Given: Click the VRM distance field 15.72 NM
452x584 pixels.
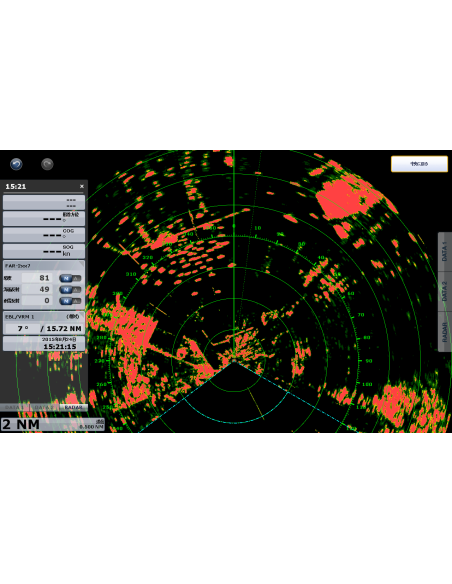Looking at the screenshot, I should 63,328.
